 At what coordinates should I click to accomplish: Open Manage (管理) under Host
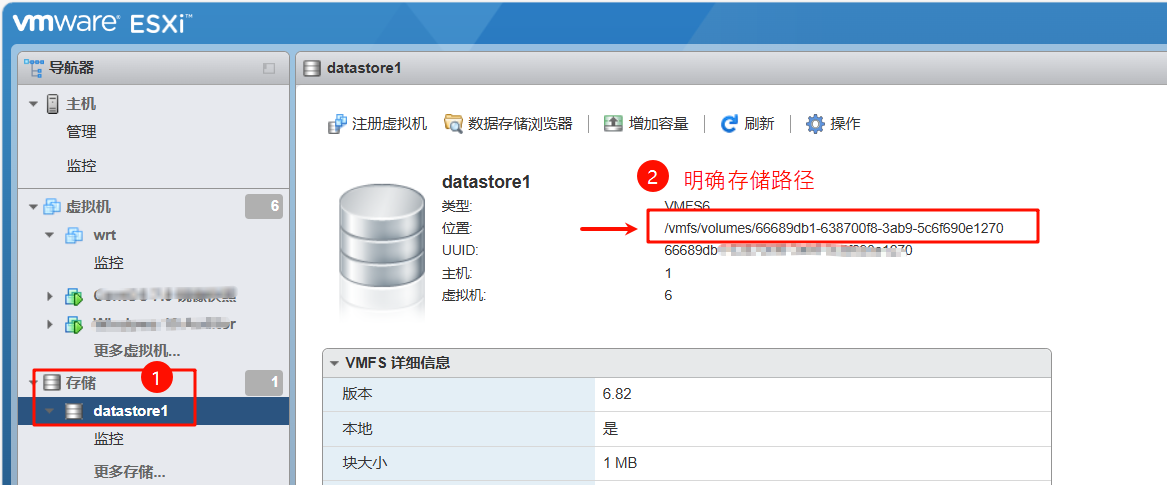tap(81, 132)
